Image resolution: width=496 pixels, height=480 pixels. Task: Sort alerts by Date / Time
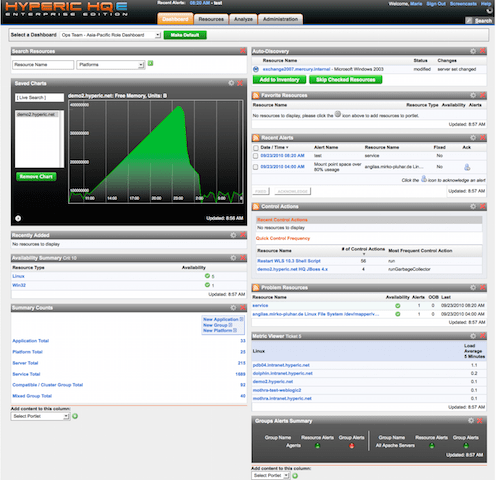[x=274, y=147]
